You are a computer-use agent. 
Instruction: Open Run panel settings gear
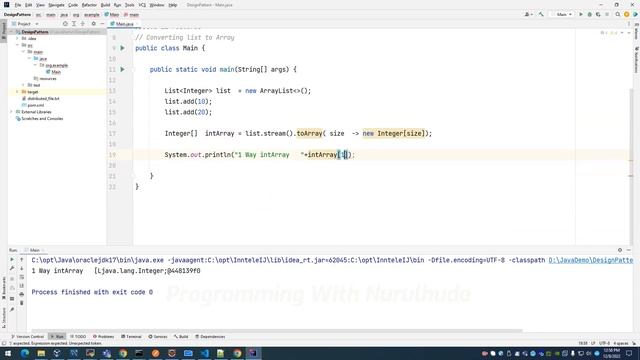coord(620,250)
